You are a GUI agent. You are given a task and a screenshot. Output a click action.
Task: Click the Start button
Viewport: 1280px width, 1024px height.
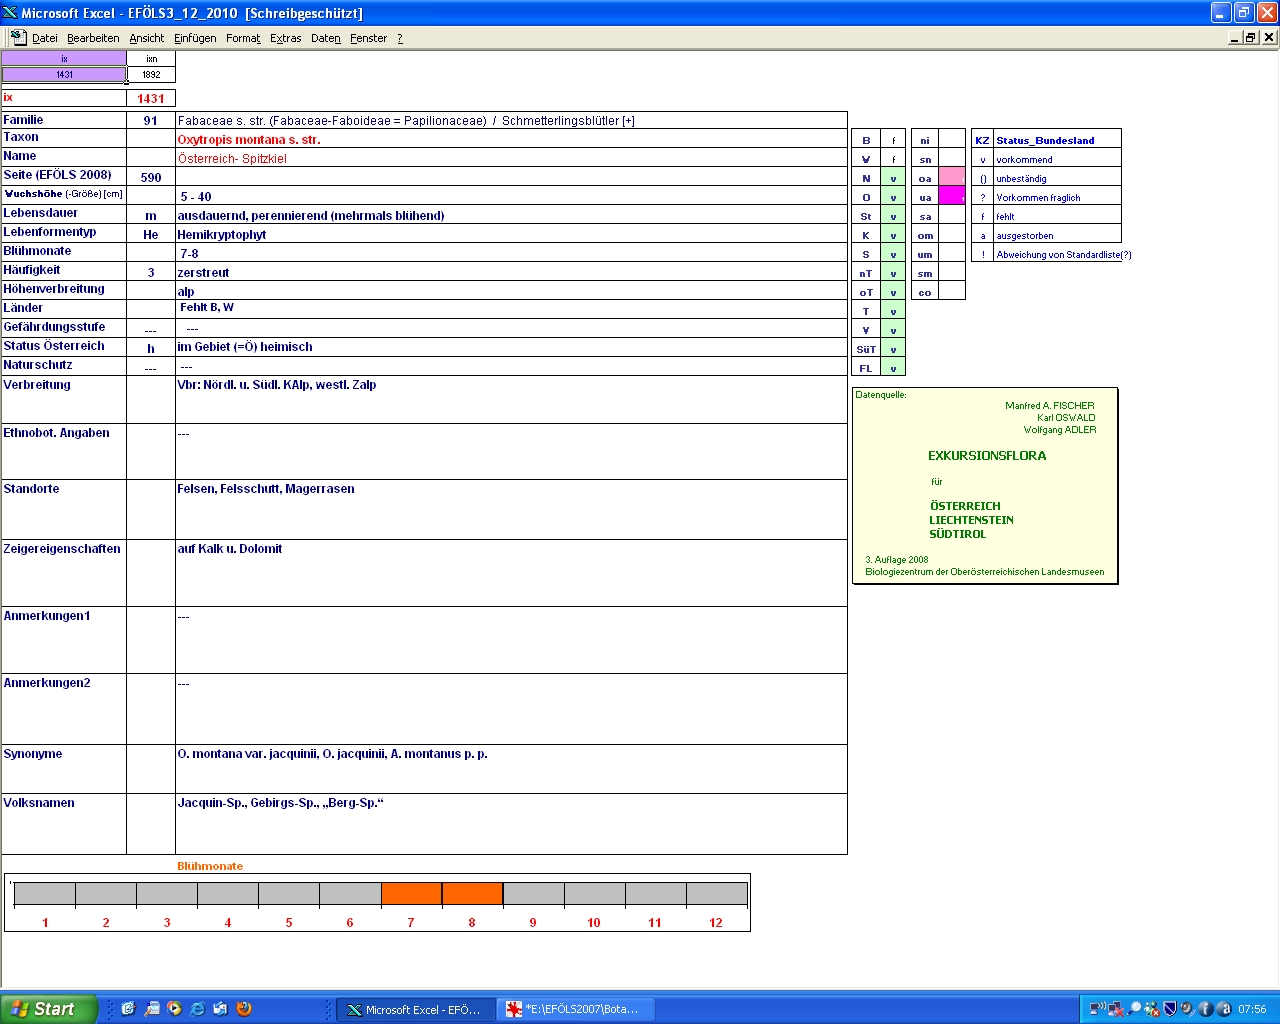tap(49, 1009)
